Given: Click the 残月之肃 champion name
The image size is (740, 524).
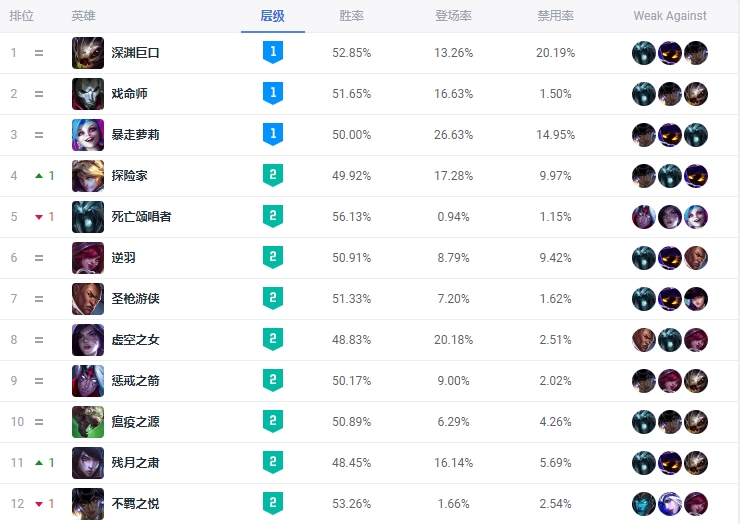Looking at the screenshot, I should point(135,463).
